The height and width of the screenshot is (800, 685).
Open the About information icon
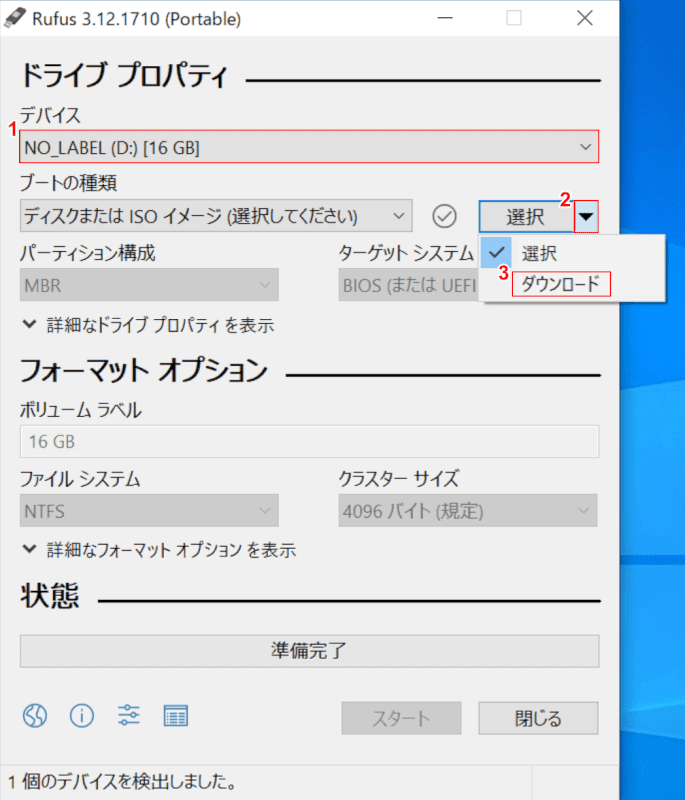tap(82, 715)
